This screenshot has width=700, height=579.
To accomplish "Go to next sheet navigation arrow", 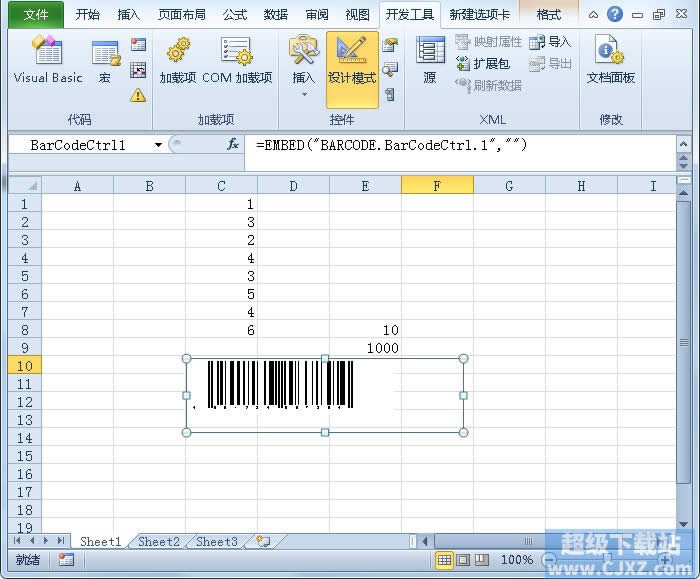I will [46, 541].
